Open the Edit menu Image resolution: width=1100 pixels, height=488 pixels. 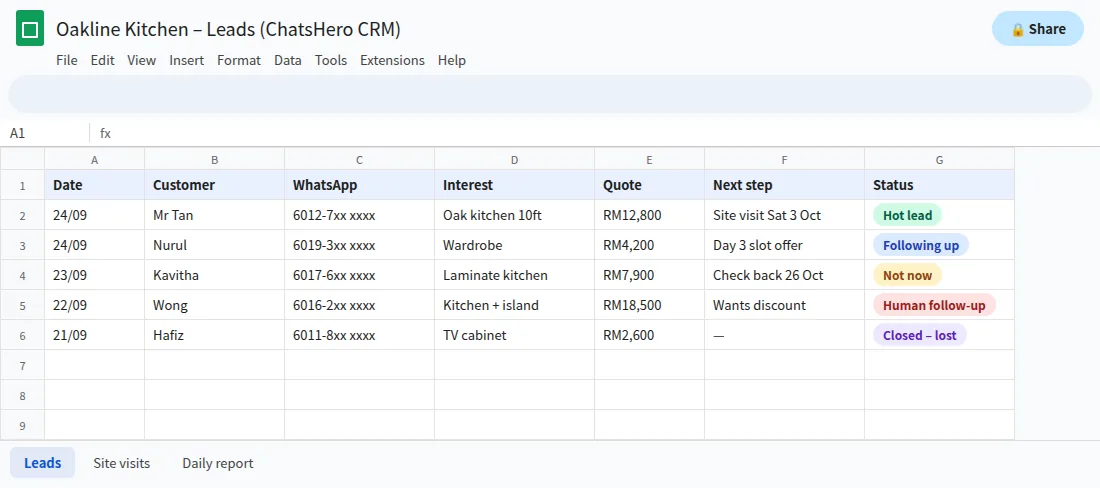pyautogui.click(x=102, y=60)
